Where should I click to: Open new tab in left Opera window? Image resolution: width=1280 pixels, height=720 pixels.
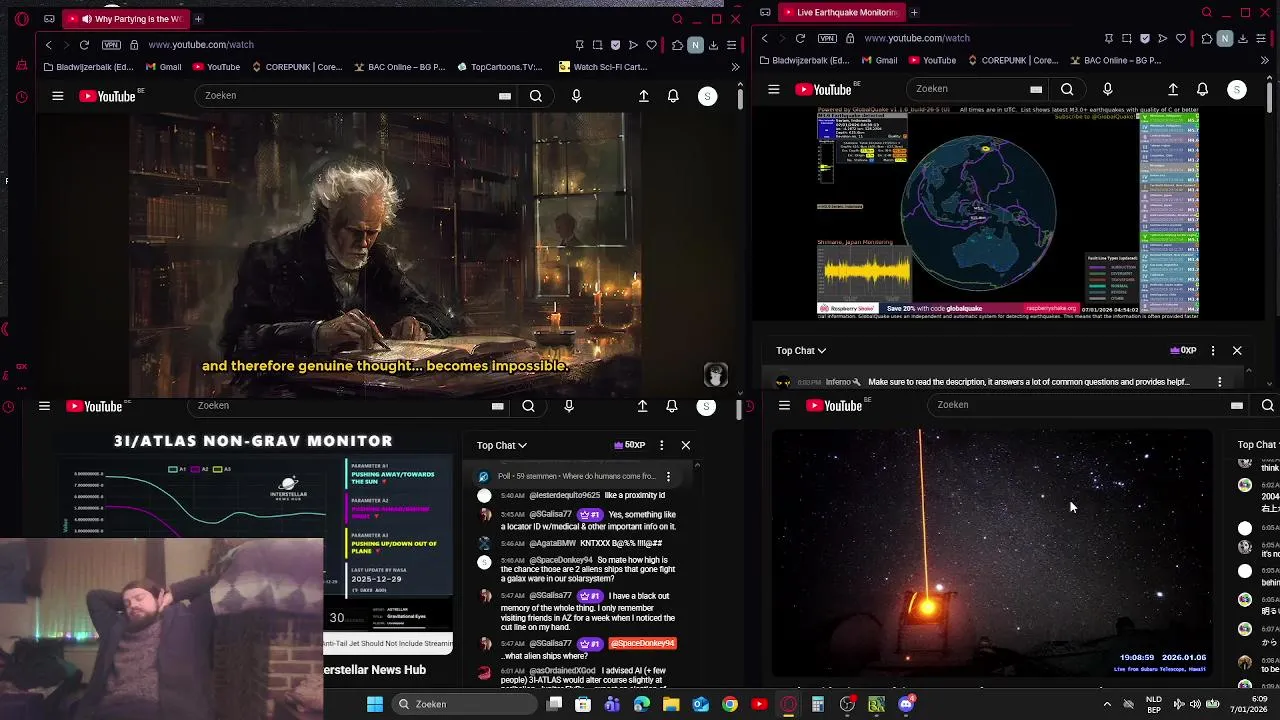[198, 19]
